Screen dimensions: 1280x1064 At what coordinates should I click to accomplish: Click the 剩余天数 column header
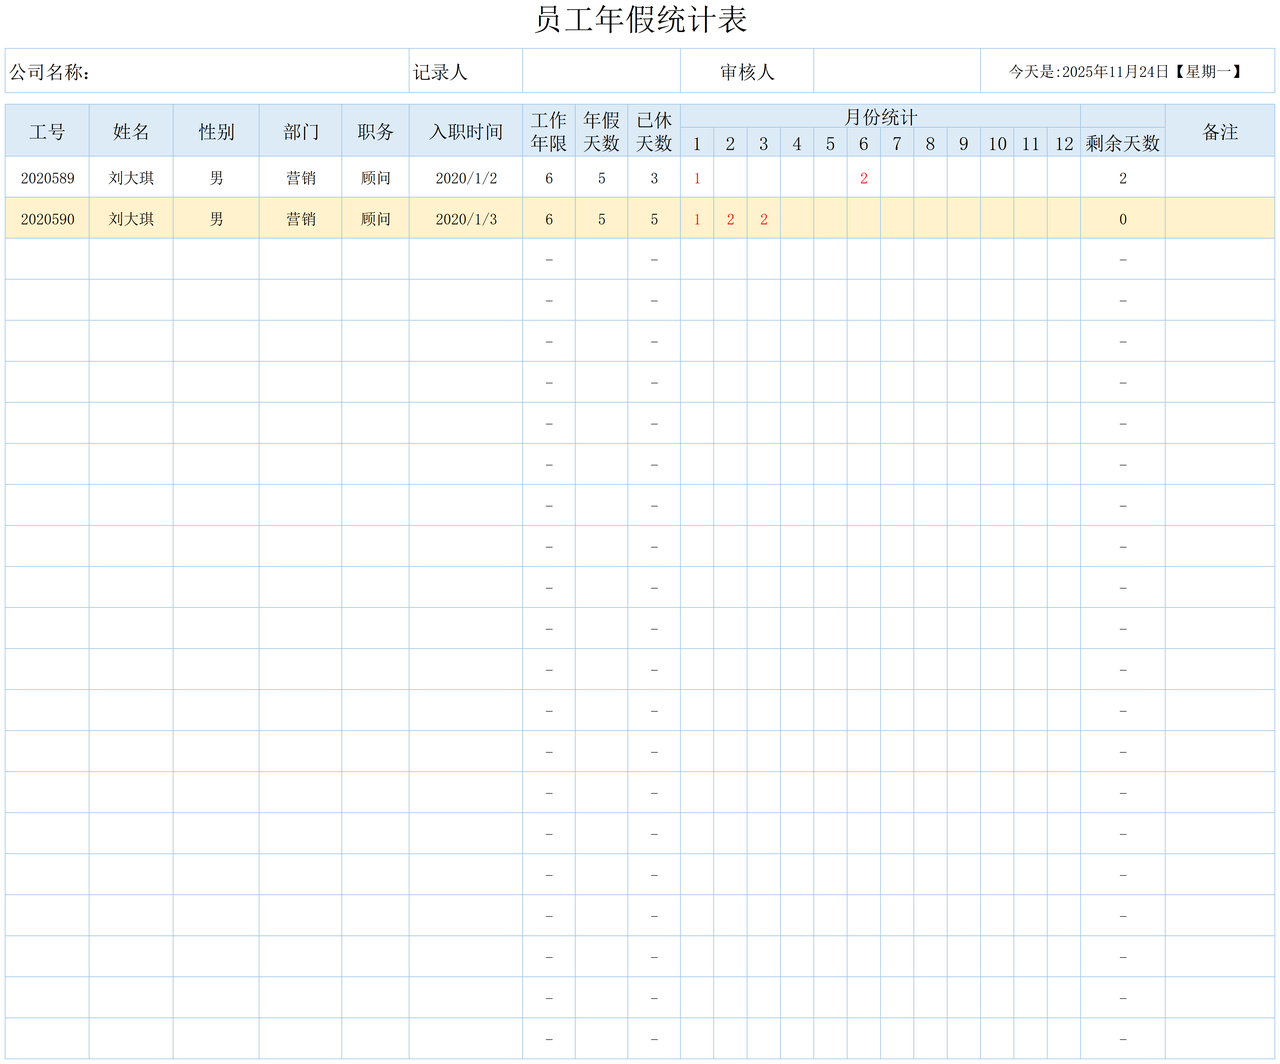click(x=1122, y=144)
